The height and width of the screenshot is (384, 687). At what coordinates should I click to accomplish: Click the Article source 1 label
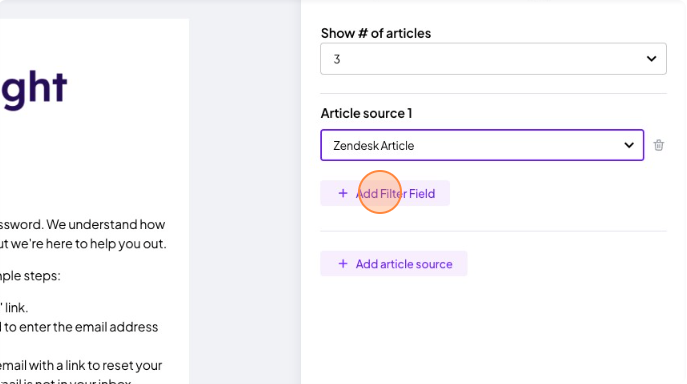366,114
